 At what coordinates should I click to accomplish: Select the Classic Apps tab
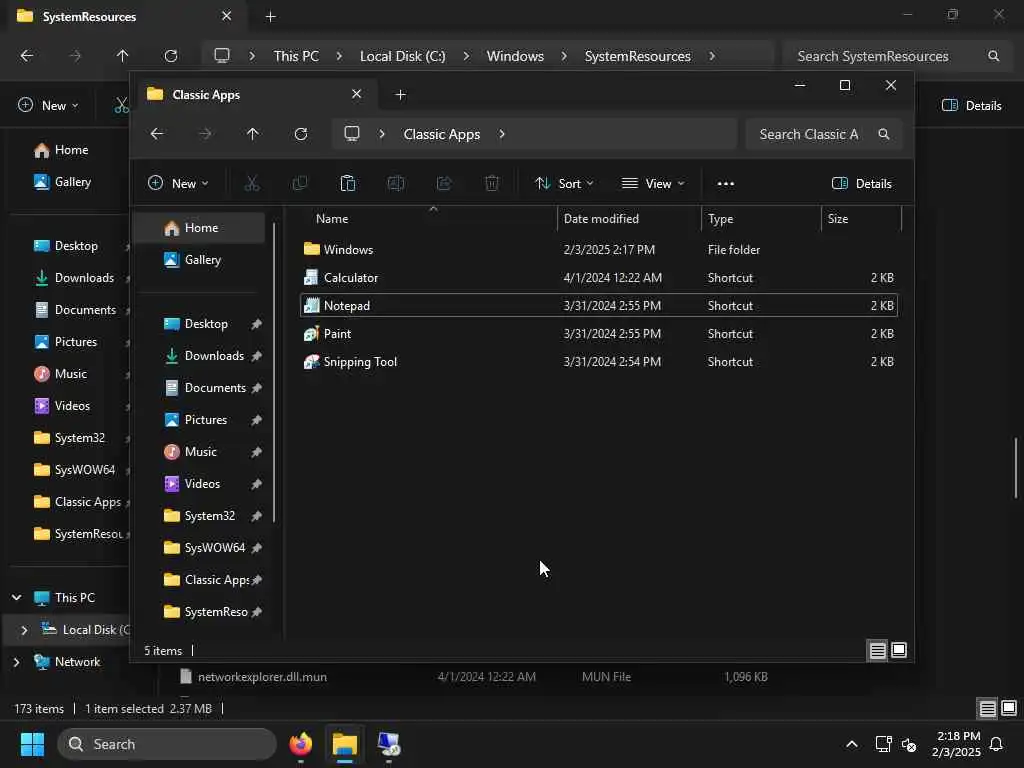point(255,95)
